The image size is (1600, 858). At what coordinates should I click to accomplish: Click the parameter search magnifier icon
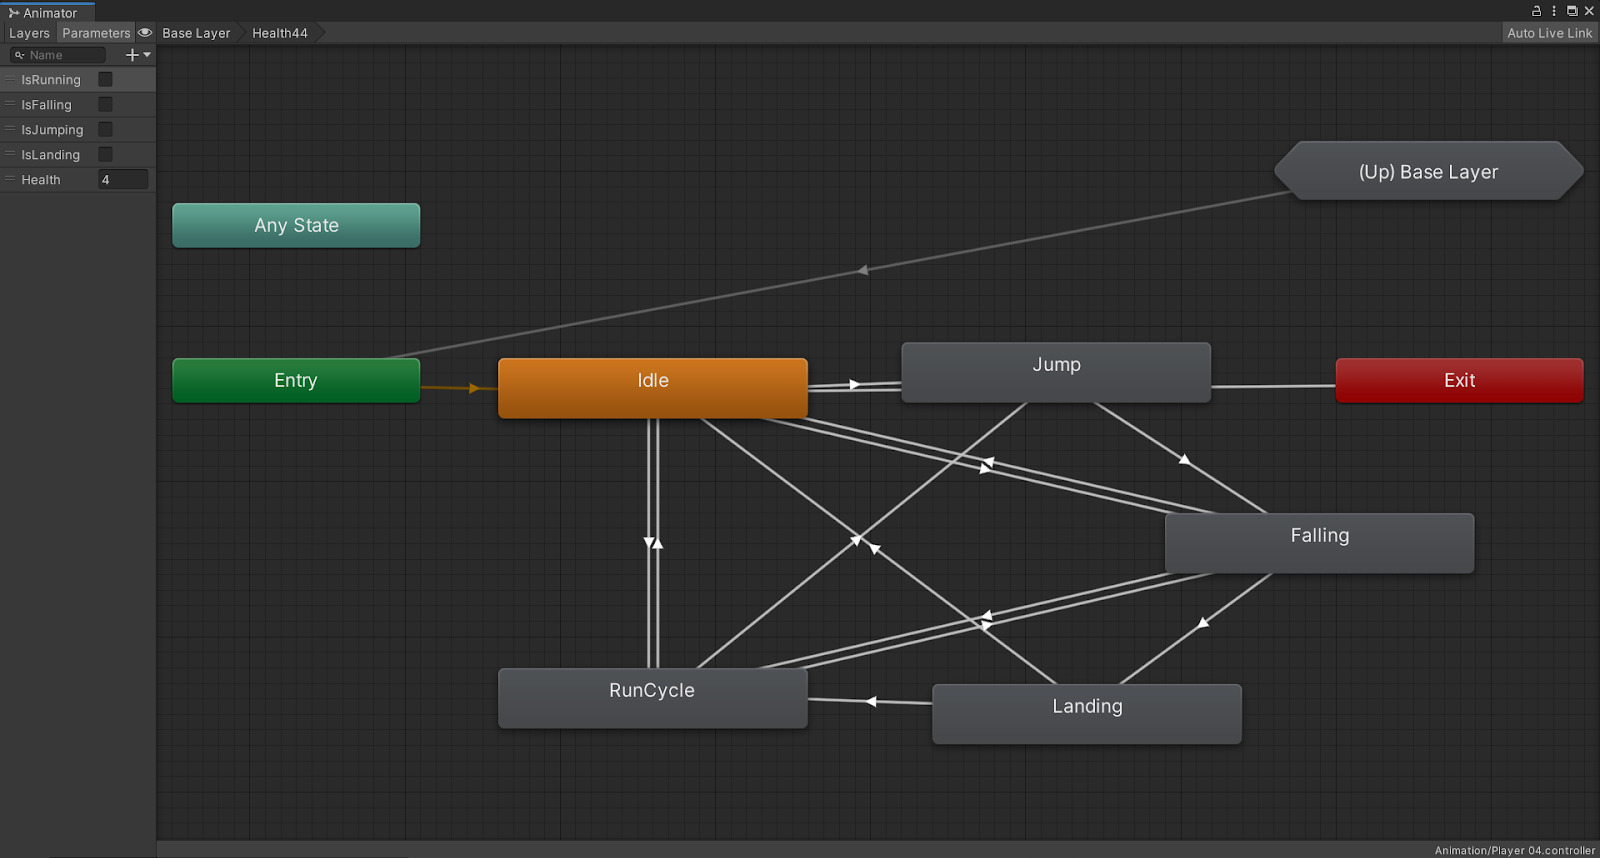click(19, 55)
